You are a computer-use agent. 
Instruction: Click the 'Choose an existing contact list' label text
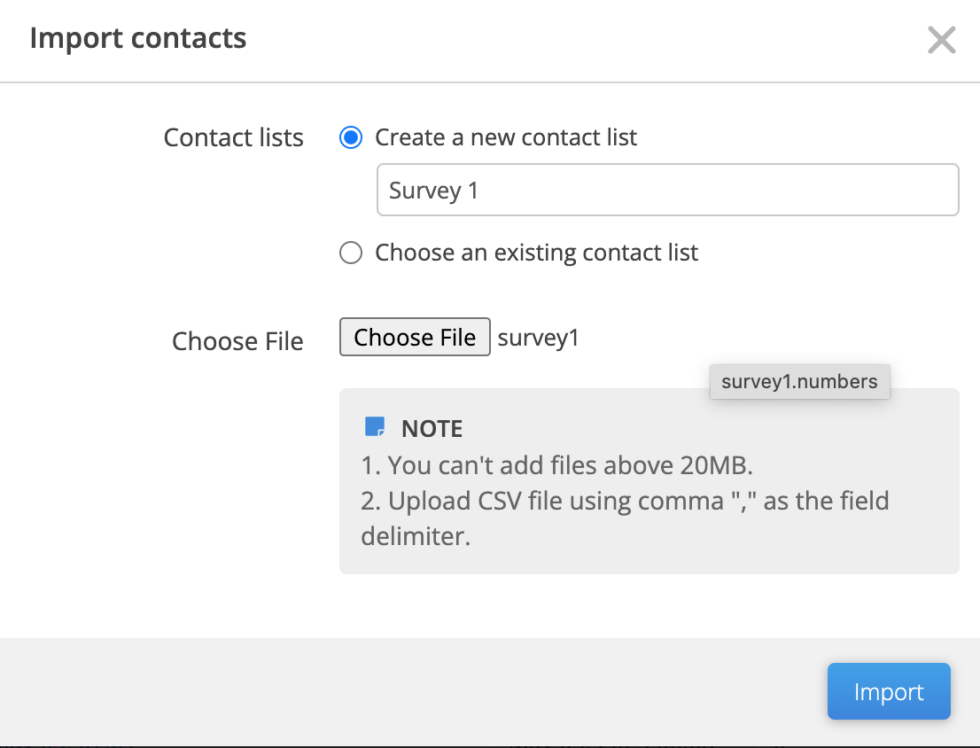536,253
